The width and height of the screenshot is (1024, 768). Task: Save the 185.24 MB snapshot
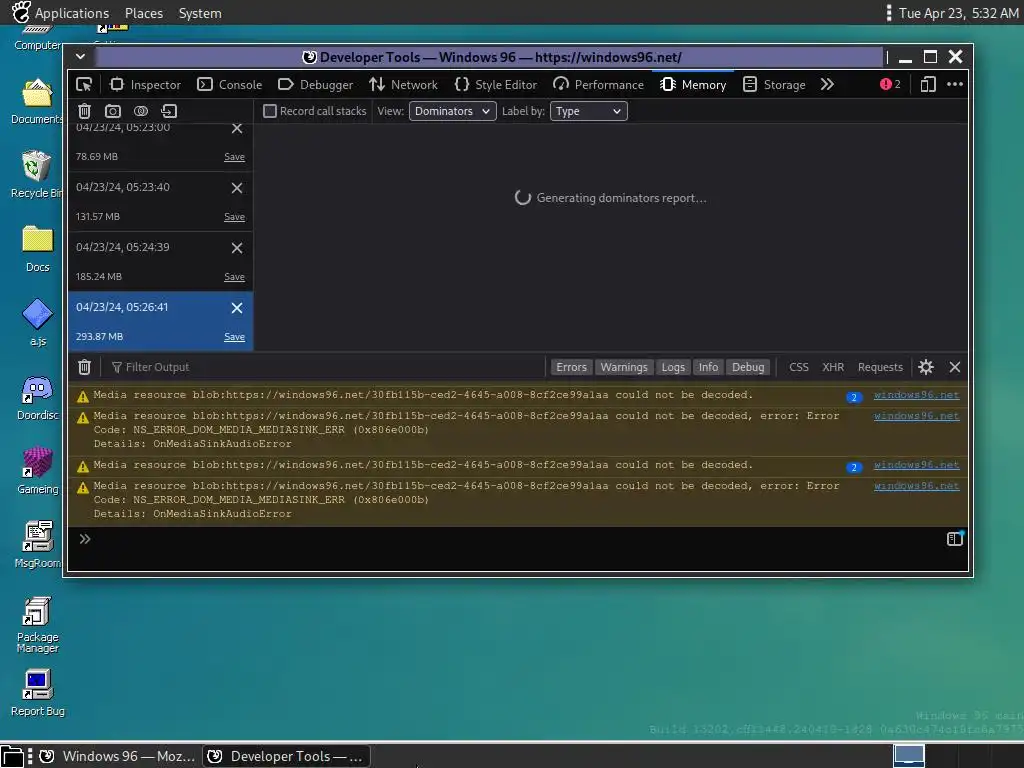pyautogui.click(x=234, y=277)
